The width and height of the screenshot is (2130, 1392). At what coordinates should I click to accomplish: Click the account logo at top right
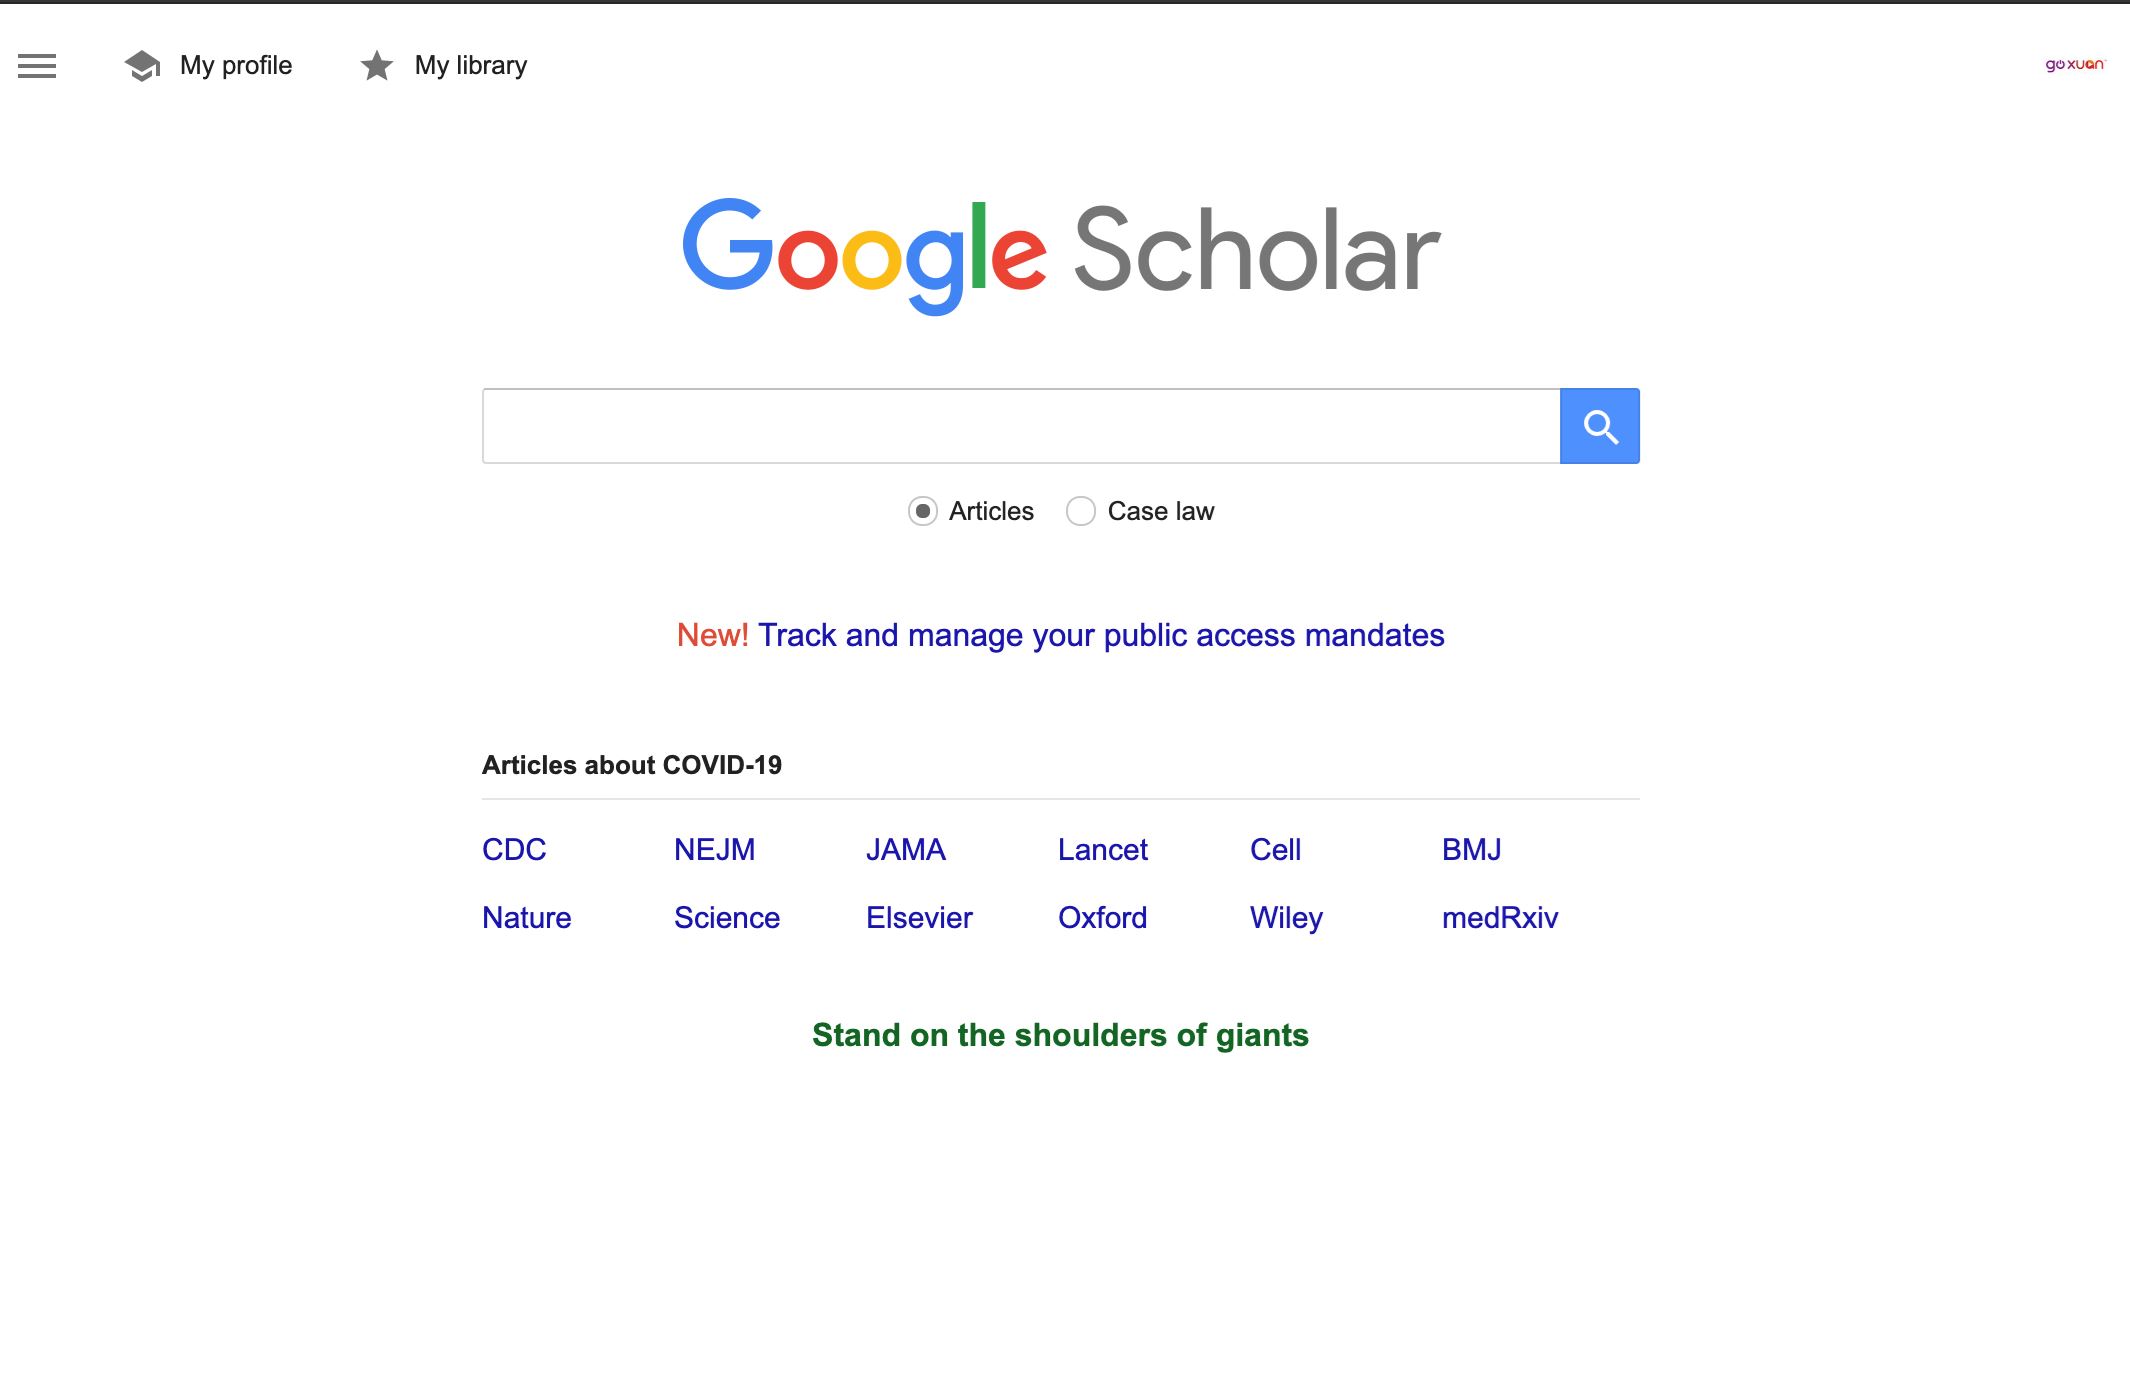point(2074,65)
